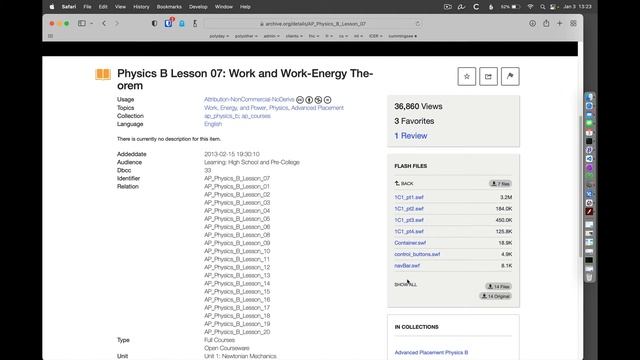
Task: Open Trash in the Dock
Action: [x=589, y=277]
